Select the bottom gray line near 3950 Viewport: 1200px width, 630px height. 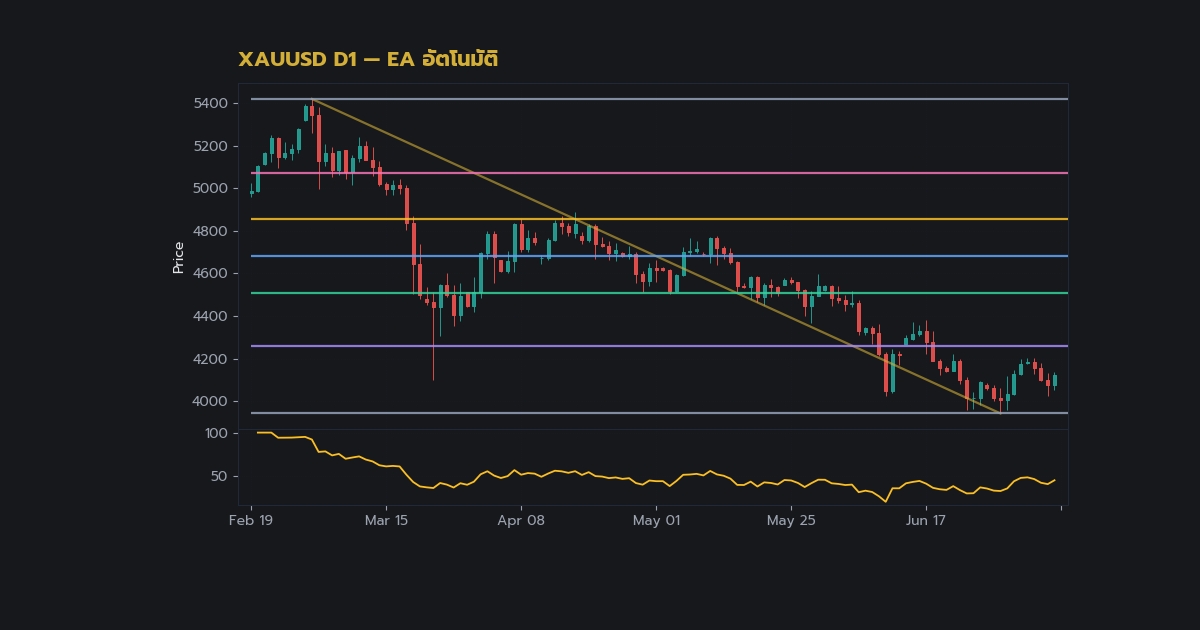[x=660, y=413]
